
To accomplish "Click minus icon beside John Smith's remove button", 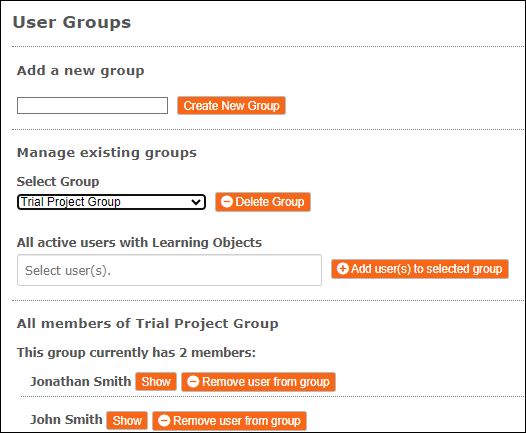I will coord(164,421).
